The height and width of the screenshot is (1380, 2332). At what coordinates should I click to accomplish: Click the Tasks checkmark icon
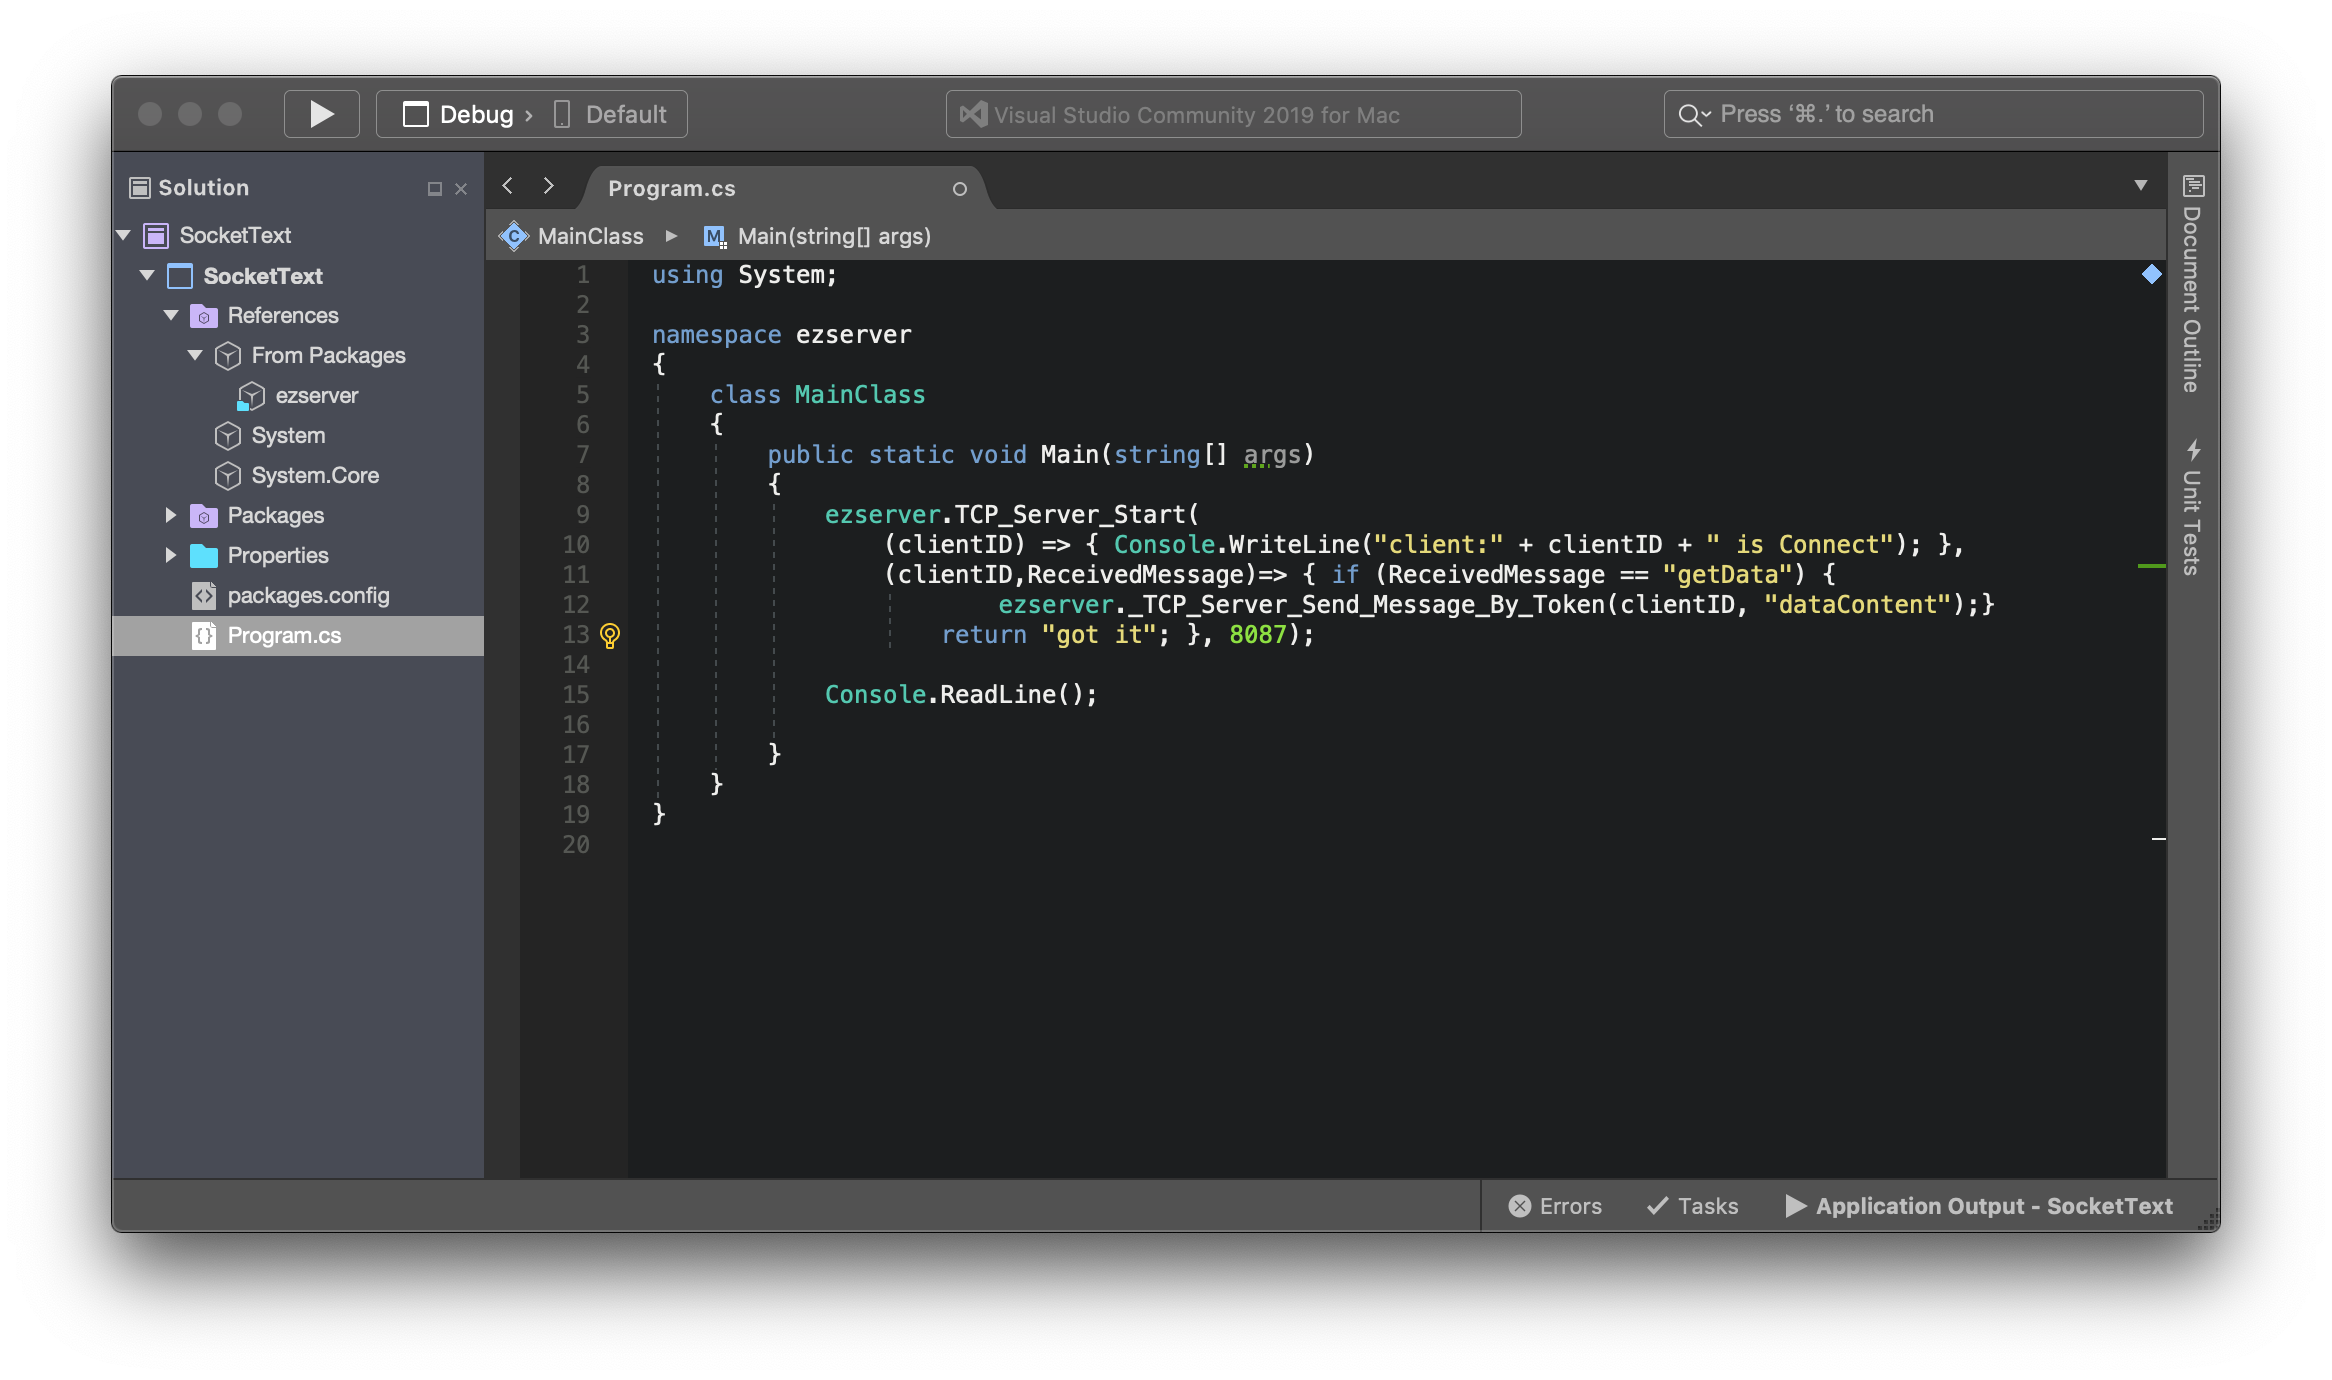pyautogui.click(x=1657, y=1206)
